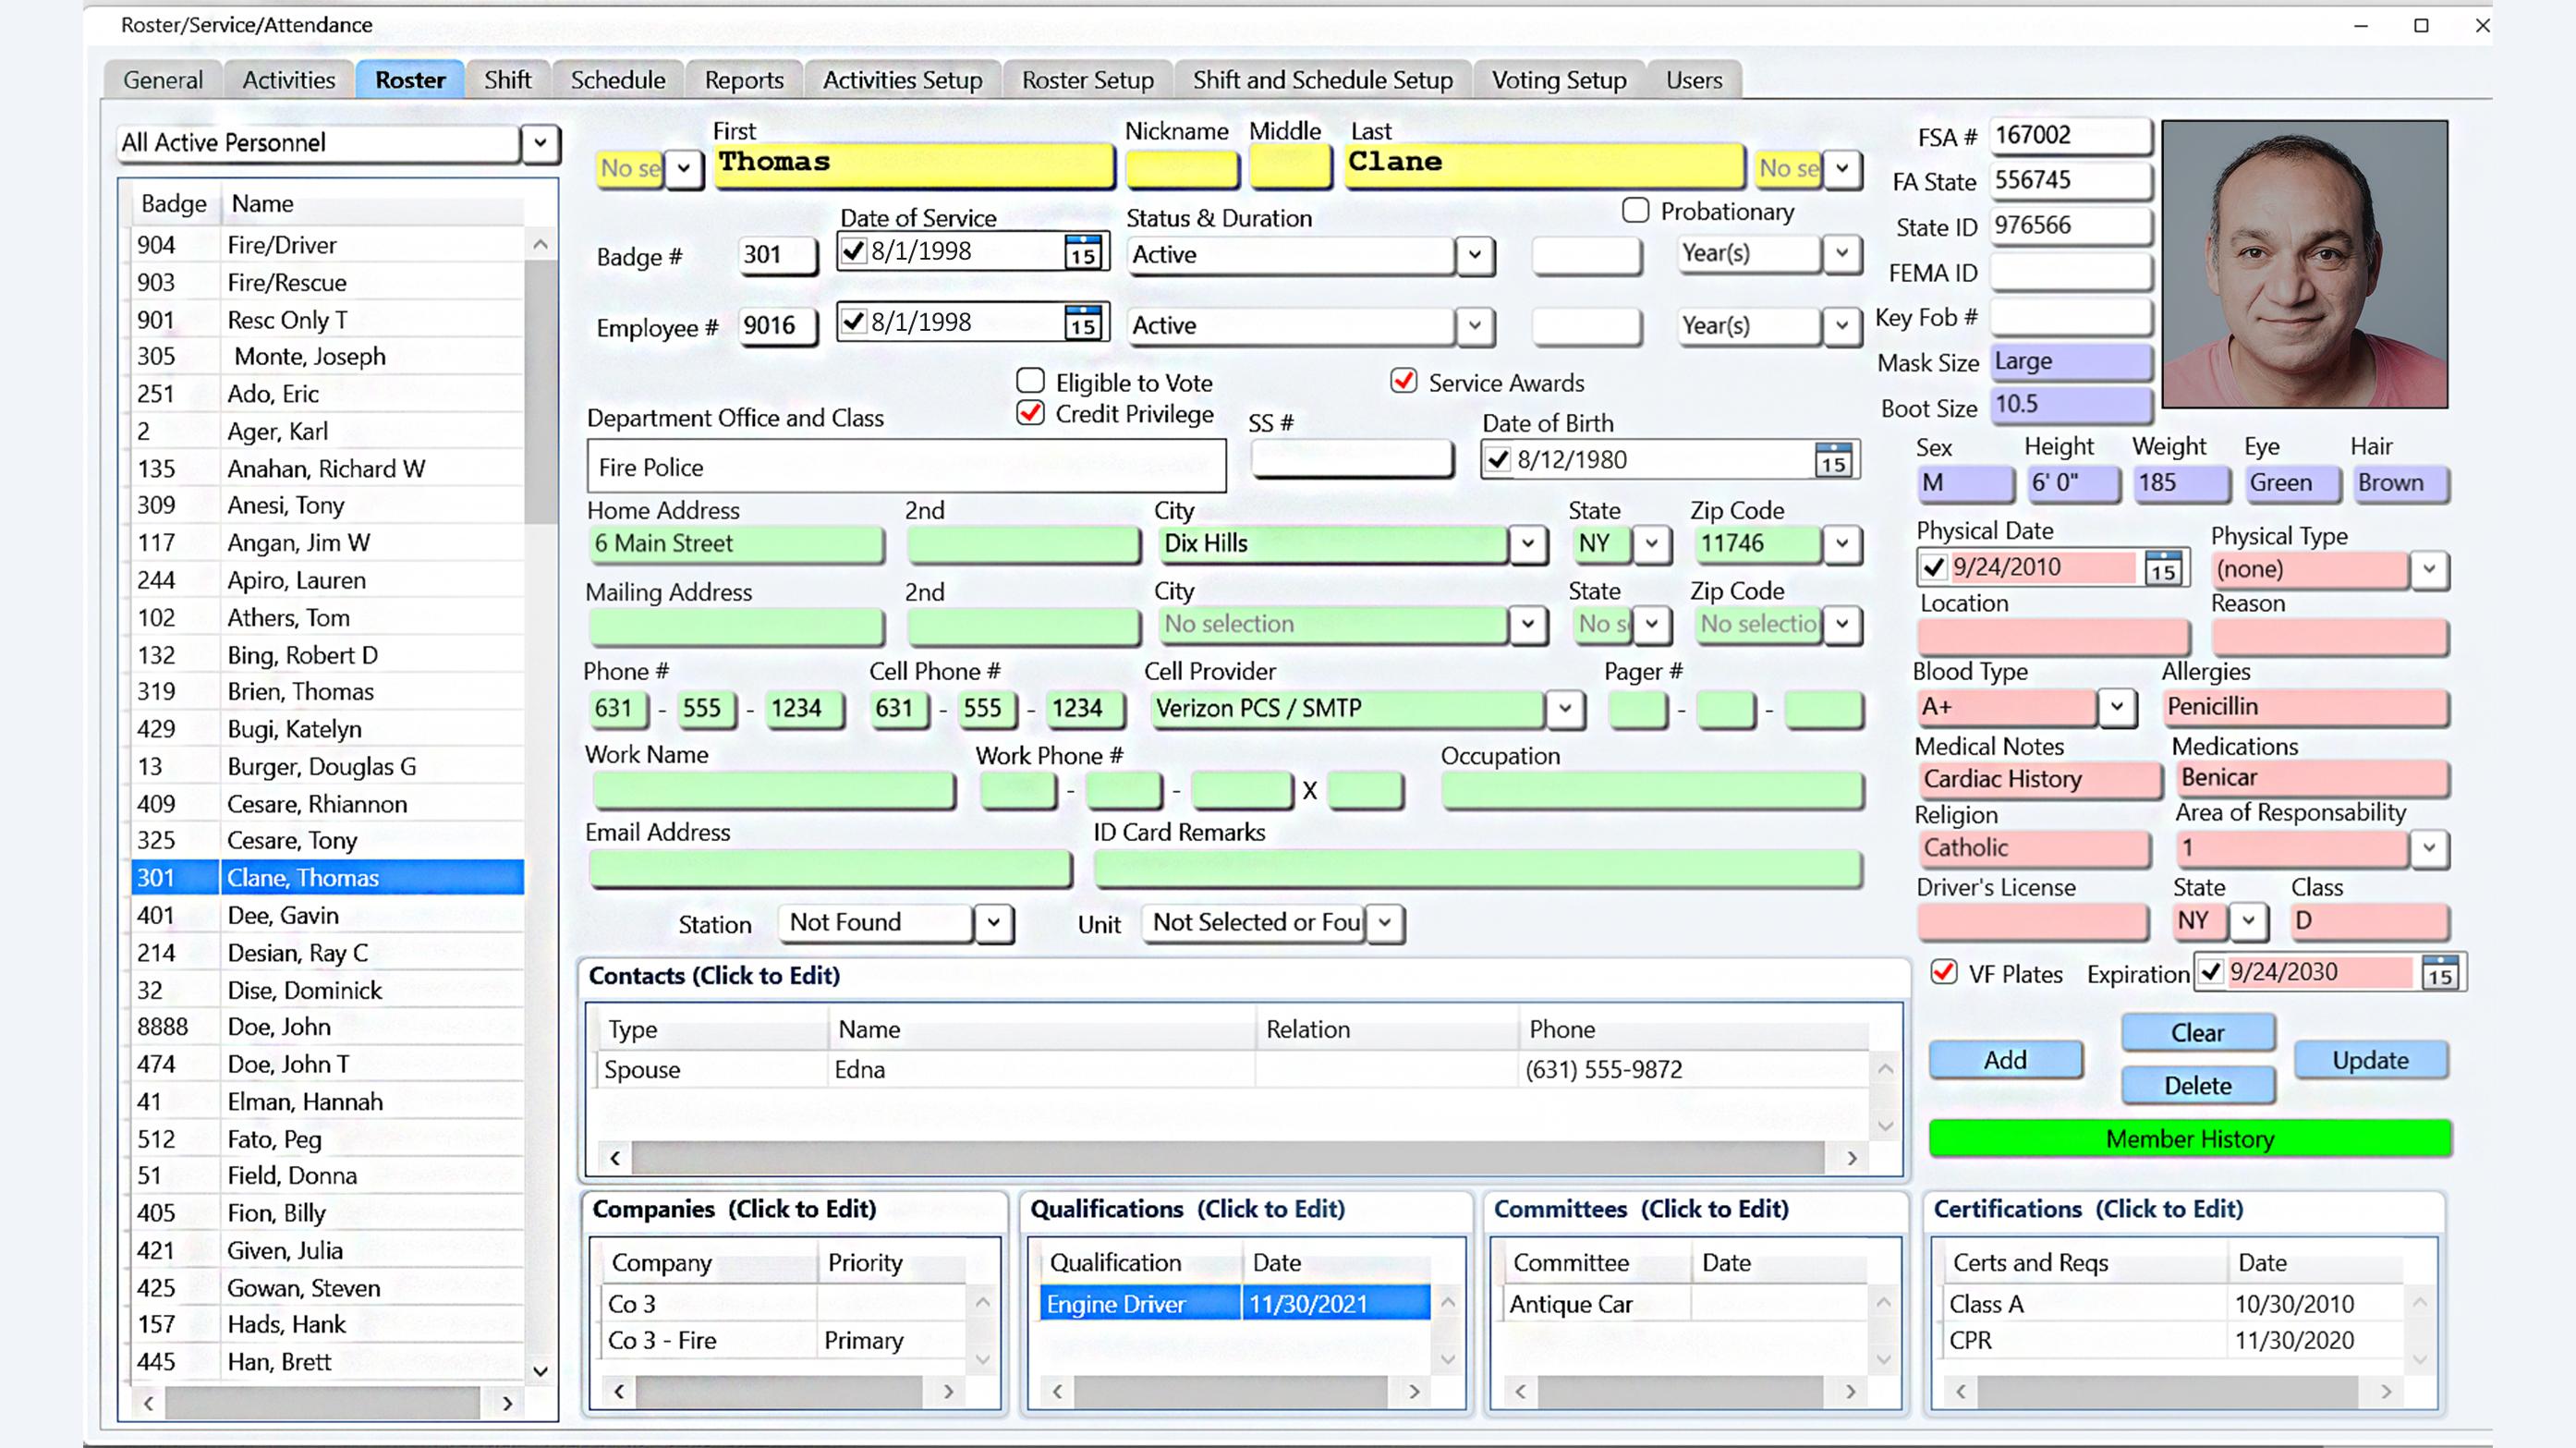Click Thomas Clane's member photo
The width and height of the screenshot is (2576, 1448).
[2304, 265]
